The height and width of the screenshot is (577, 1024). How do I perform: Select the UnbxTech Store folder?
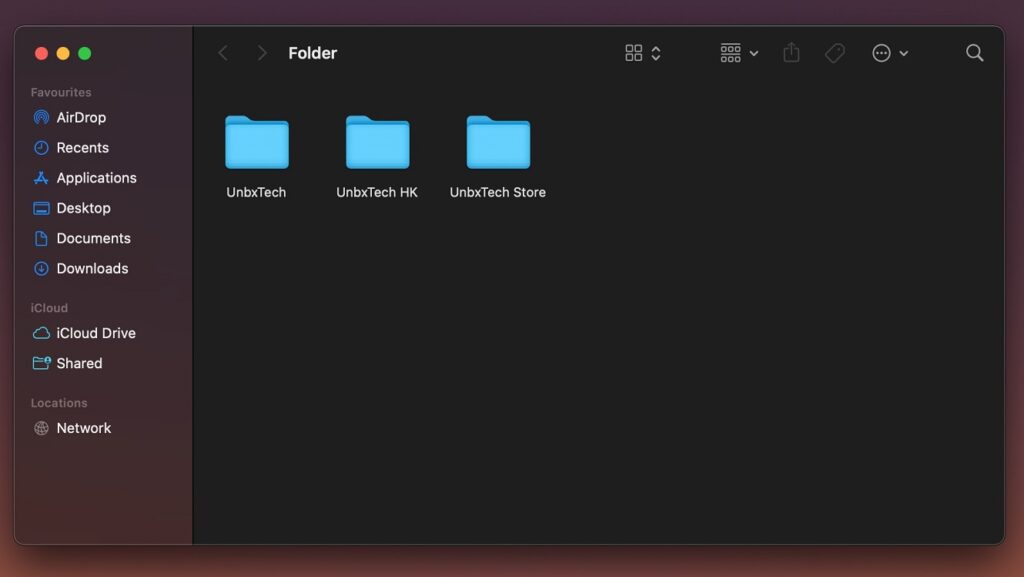[x=497, y=141]
